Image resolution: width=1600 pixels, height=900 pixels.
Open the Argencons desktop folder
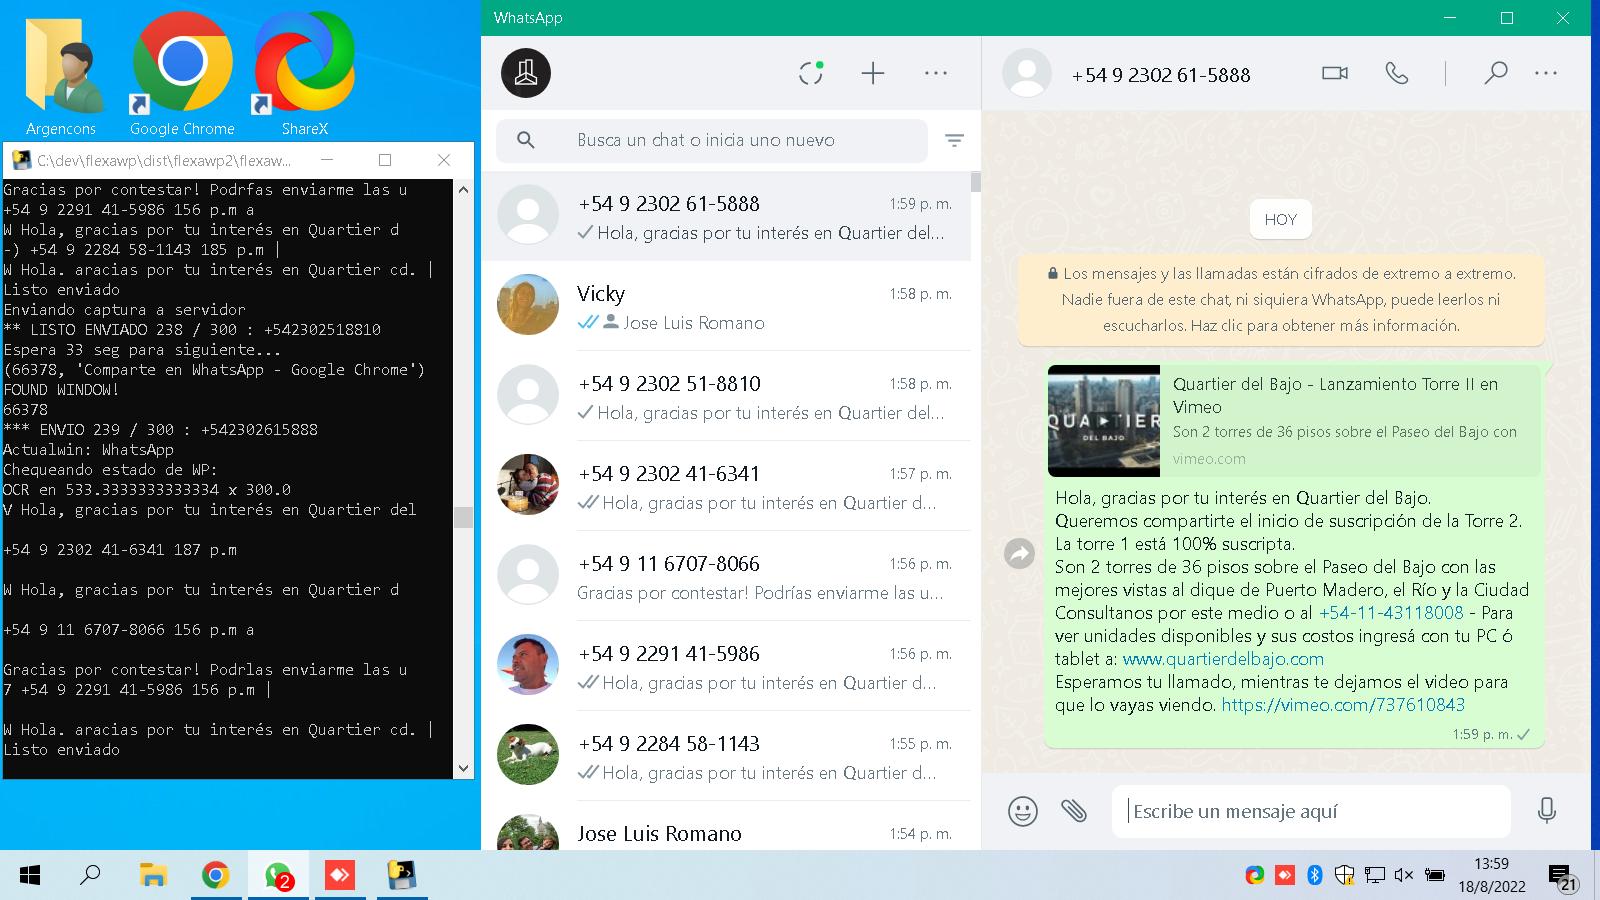[x=61, y=75]
